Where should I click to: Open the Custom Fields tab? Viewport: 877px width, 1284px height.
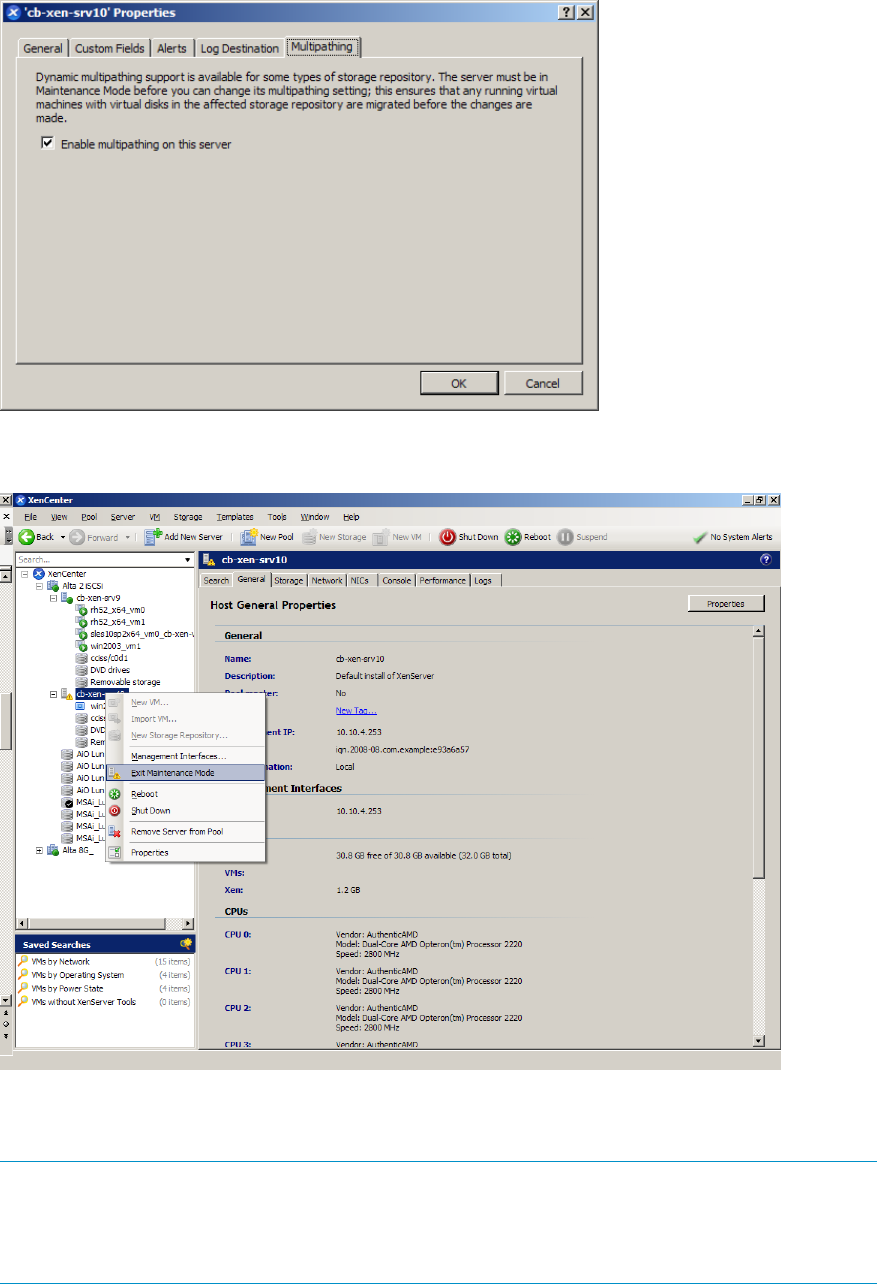click(x=109, y=48)
